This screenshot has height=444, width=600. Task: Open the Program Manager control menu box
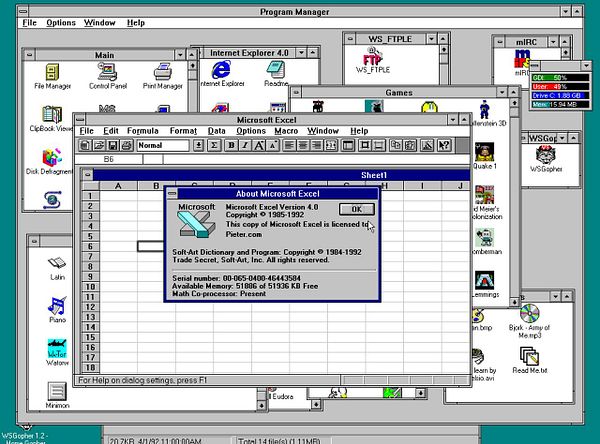click(x=23, y=12)
